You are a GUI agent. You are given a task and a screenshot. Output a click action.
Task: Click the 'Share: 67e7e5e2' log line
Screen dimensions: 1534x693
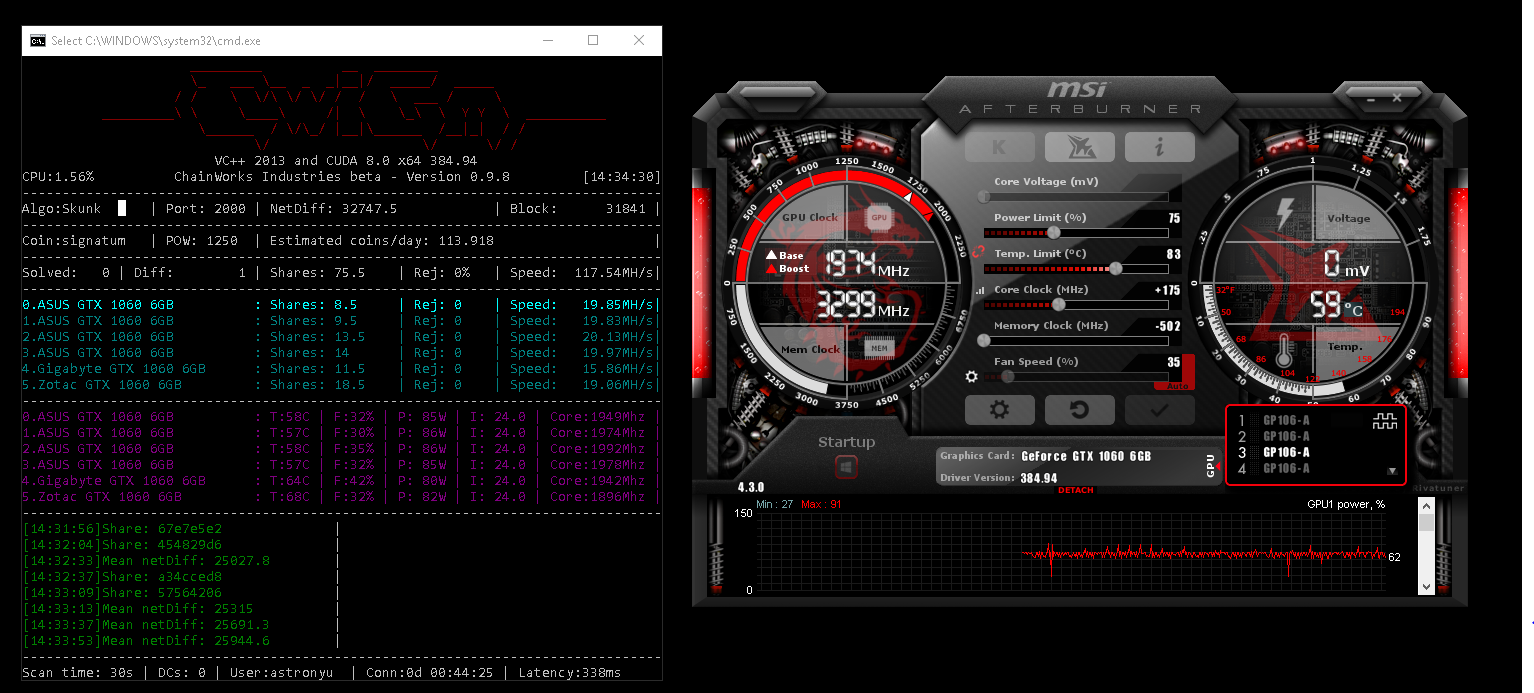pyautogui.click(x=122, y=529)
